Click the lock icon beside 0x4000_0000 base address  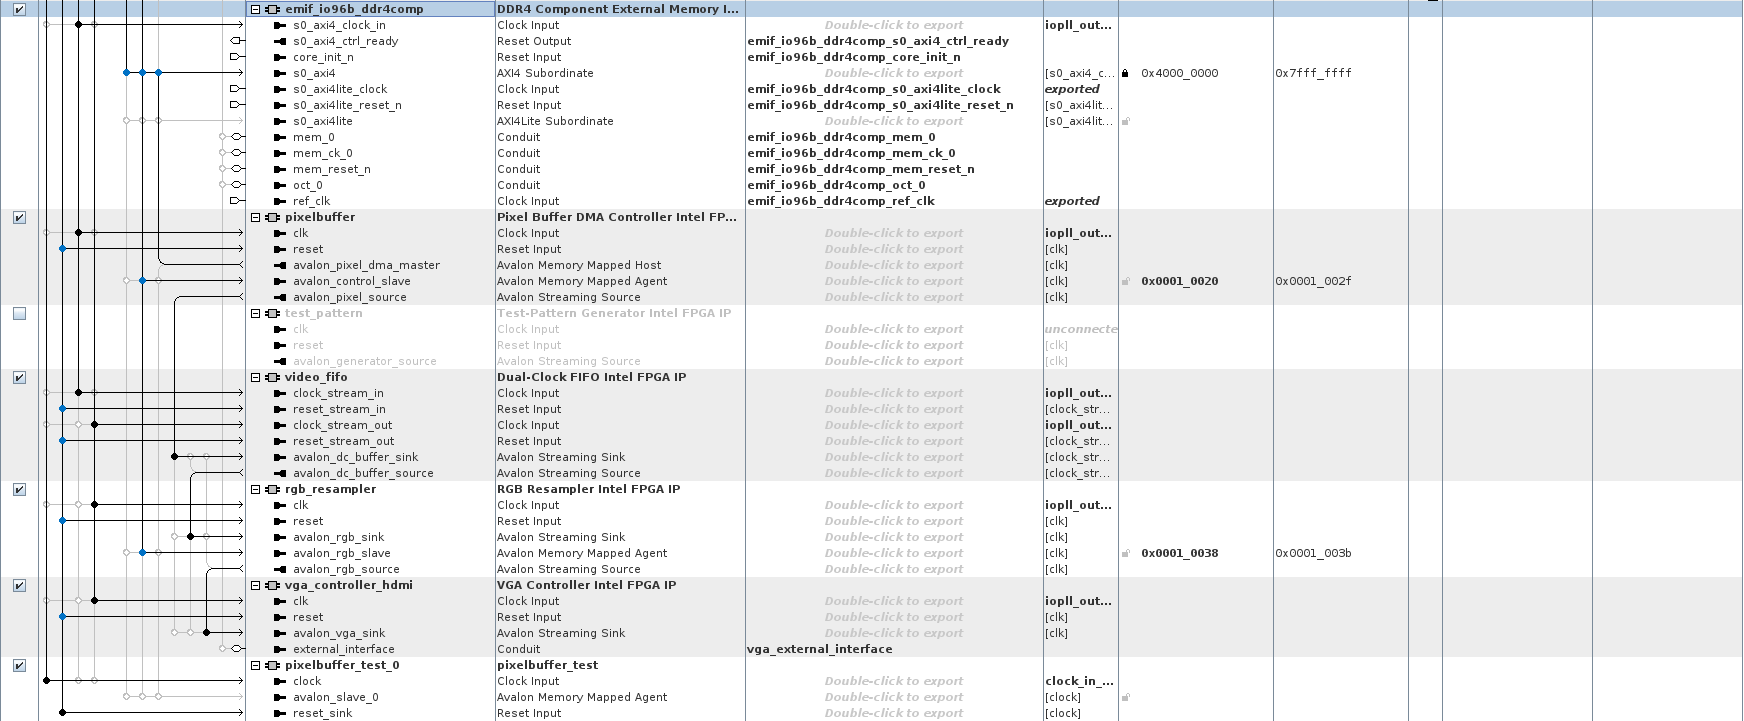pyautogui.click(x=1125, y=73)
